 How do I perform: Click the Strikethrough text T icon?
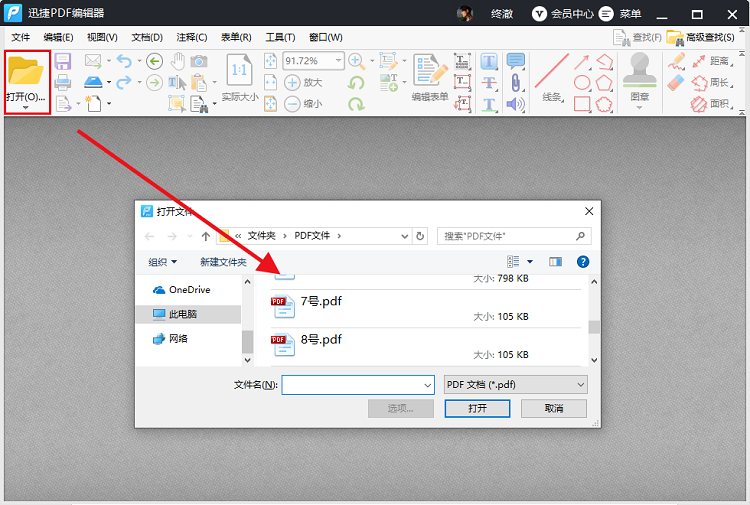[x=488, y=82]
